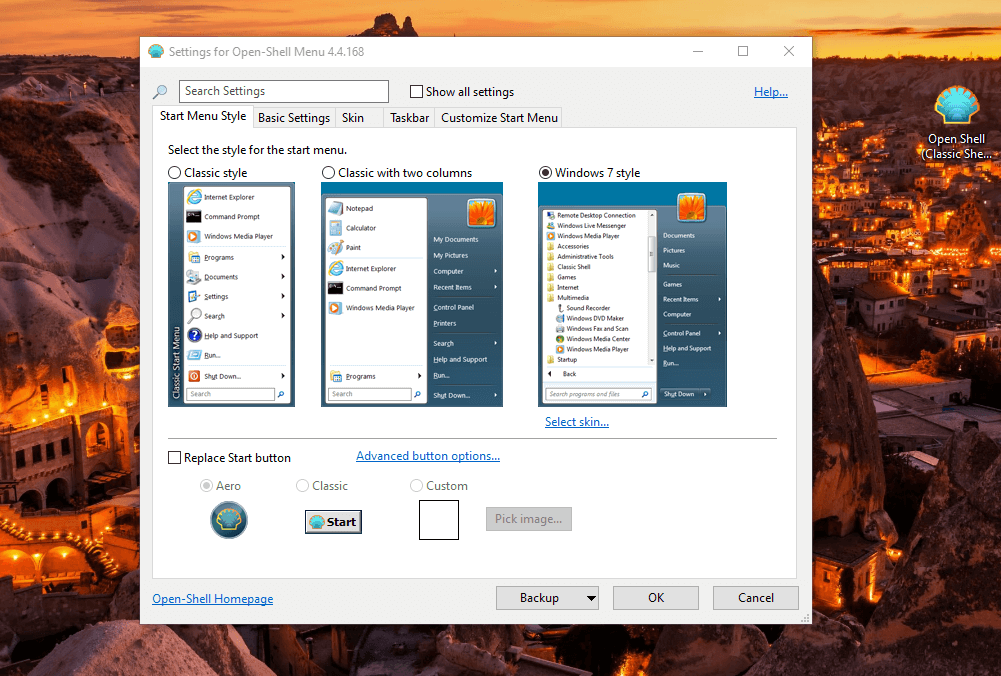Select the Classic style radio button
Screen dimensions: 1001x676
coord(175,173)
